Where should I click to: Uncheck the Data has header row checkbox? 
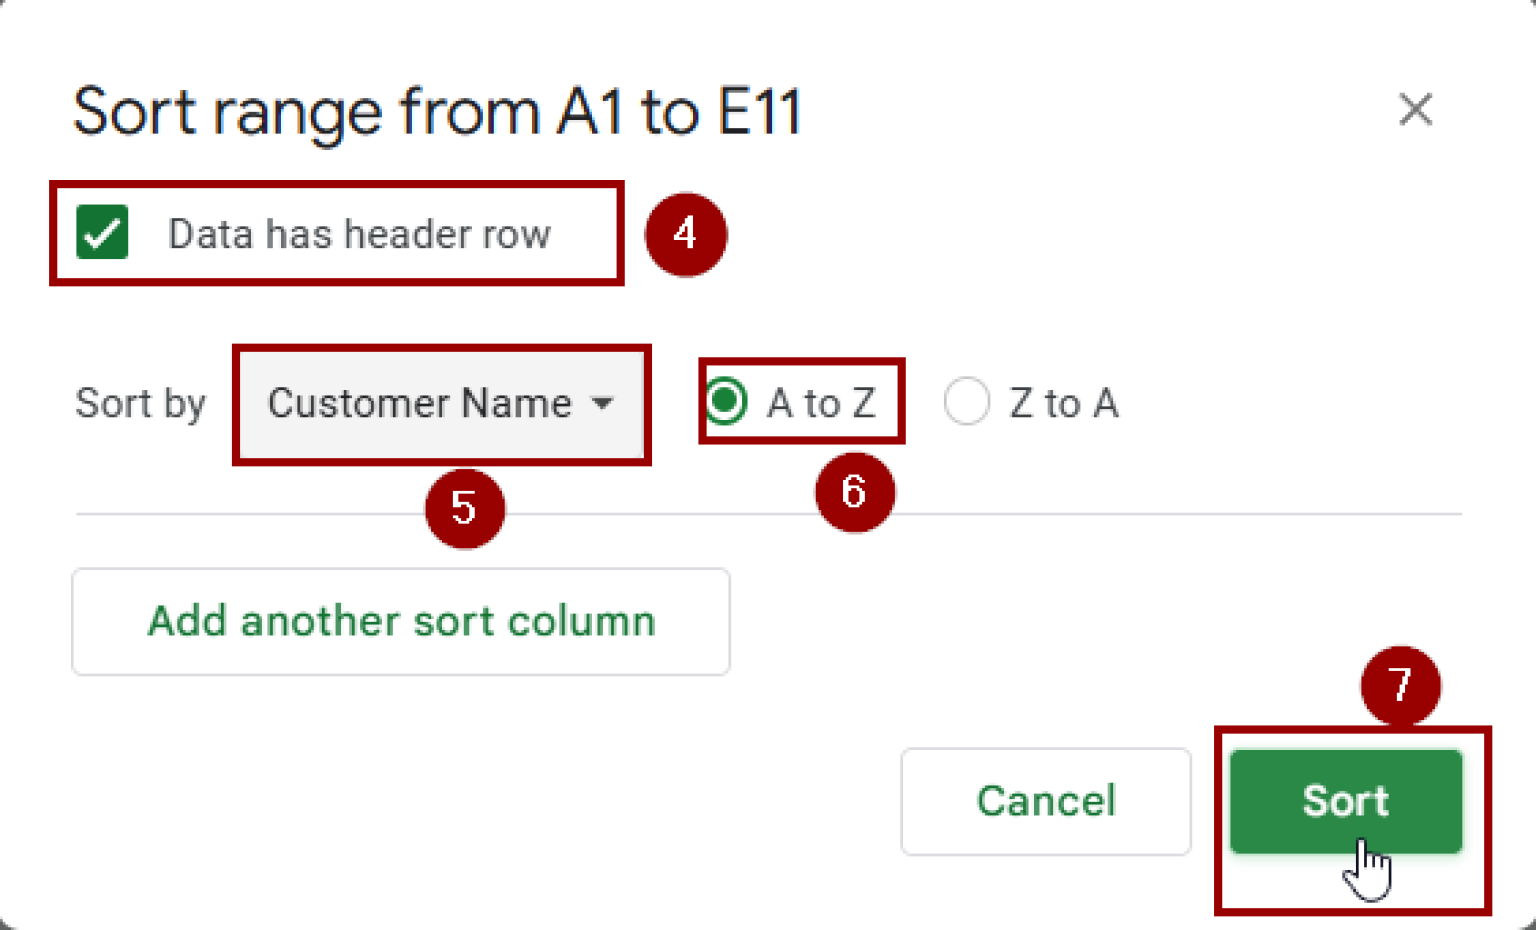102,233
